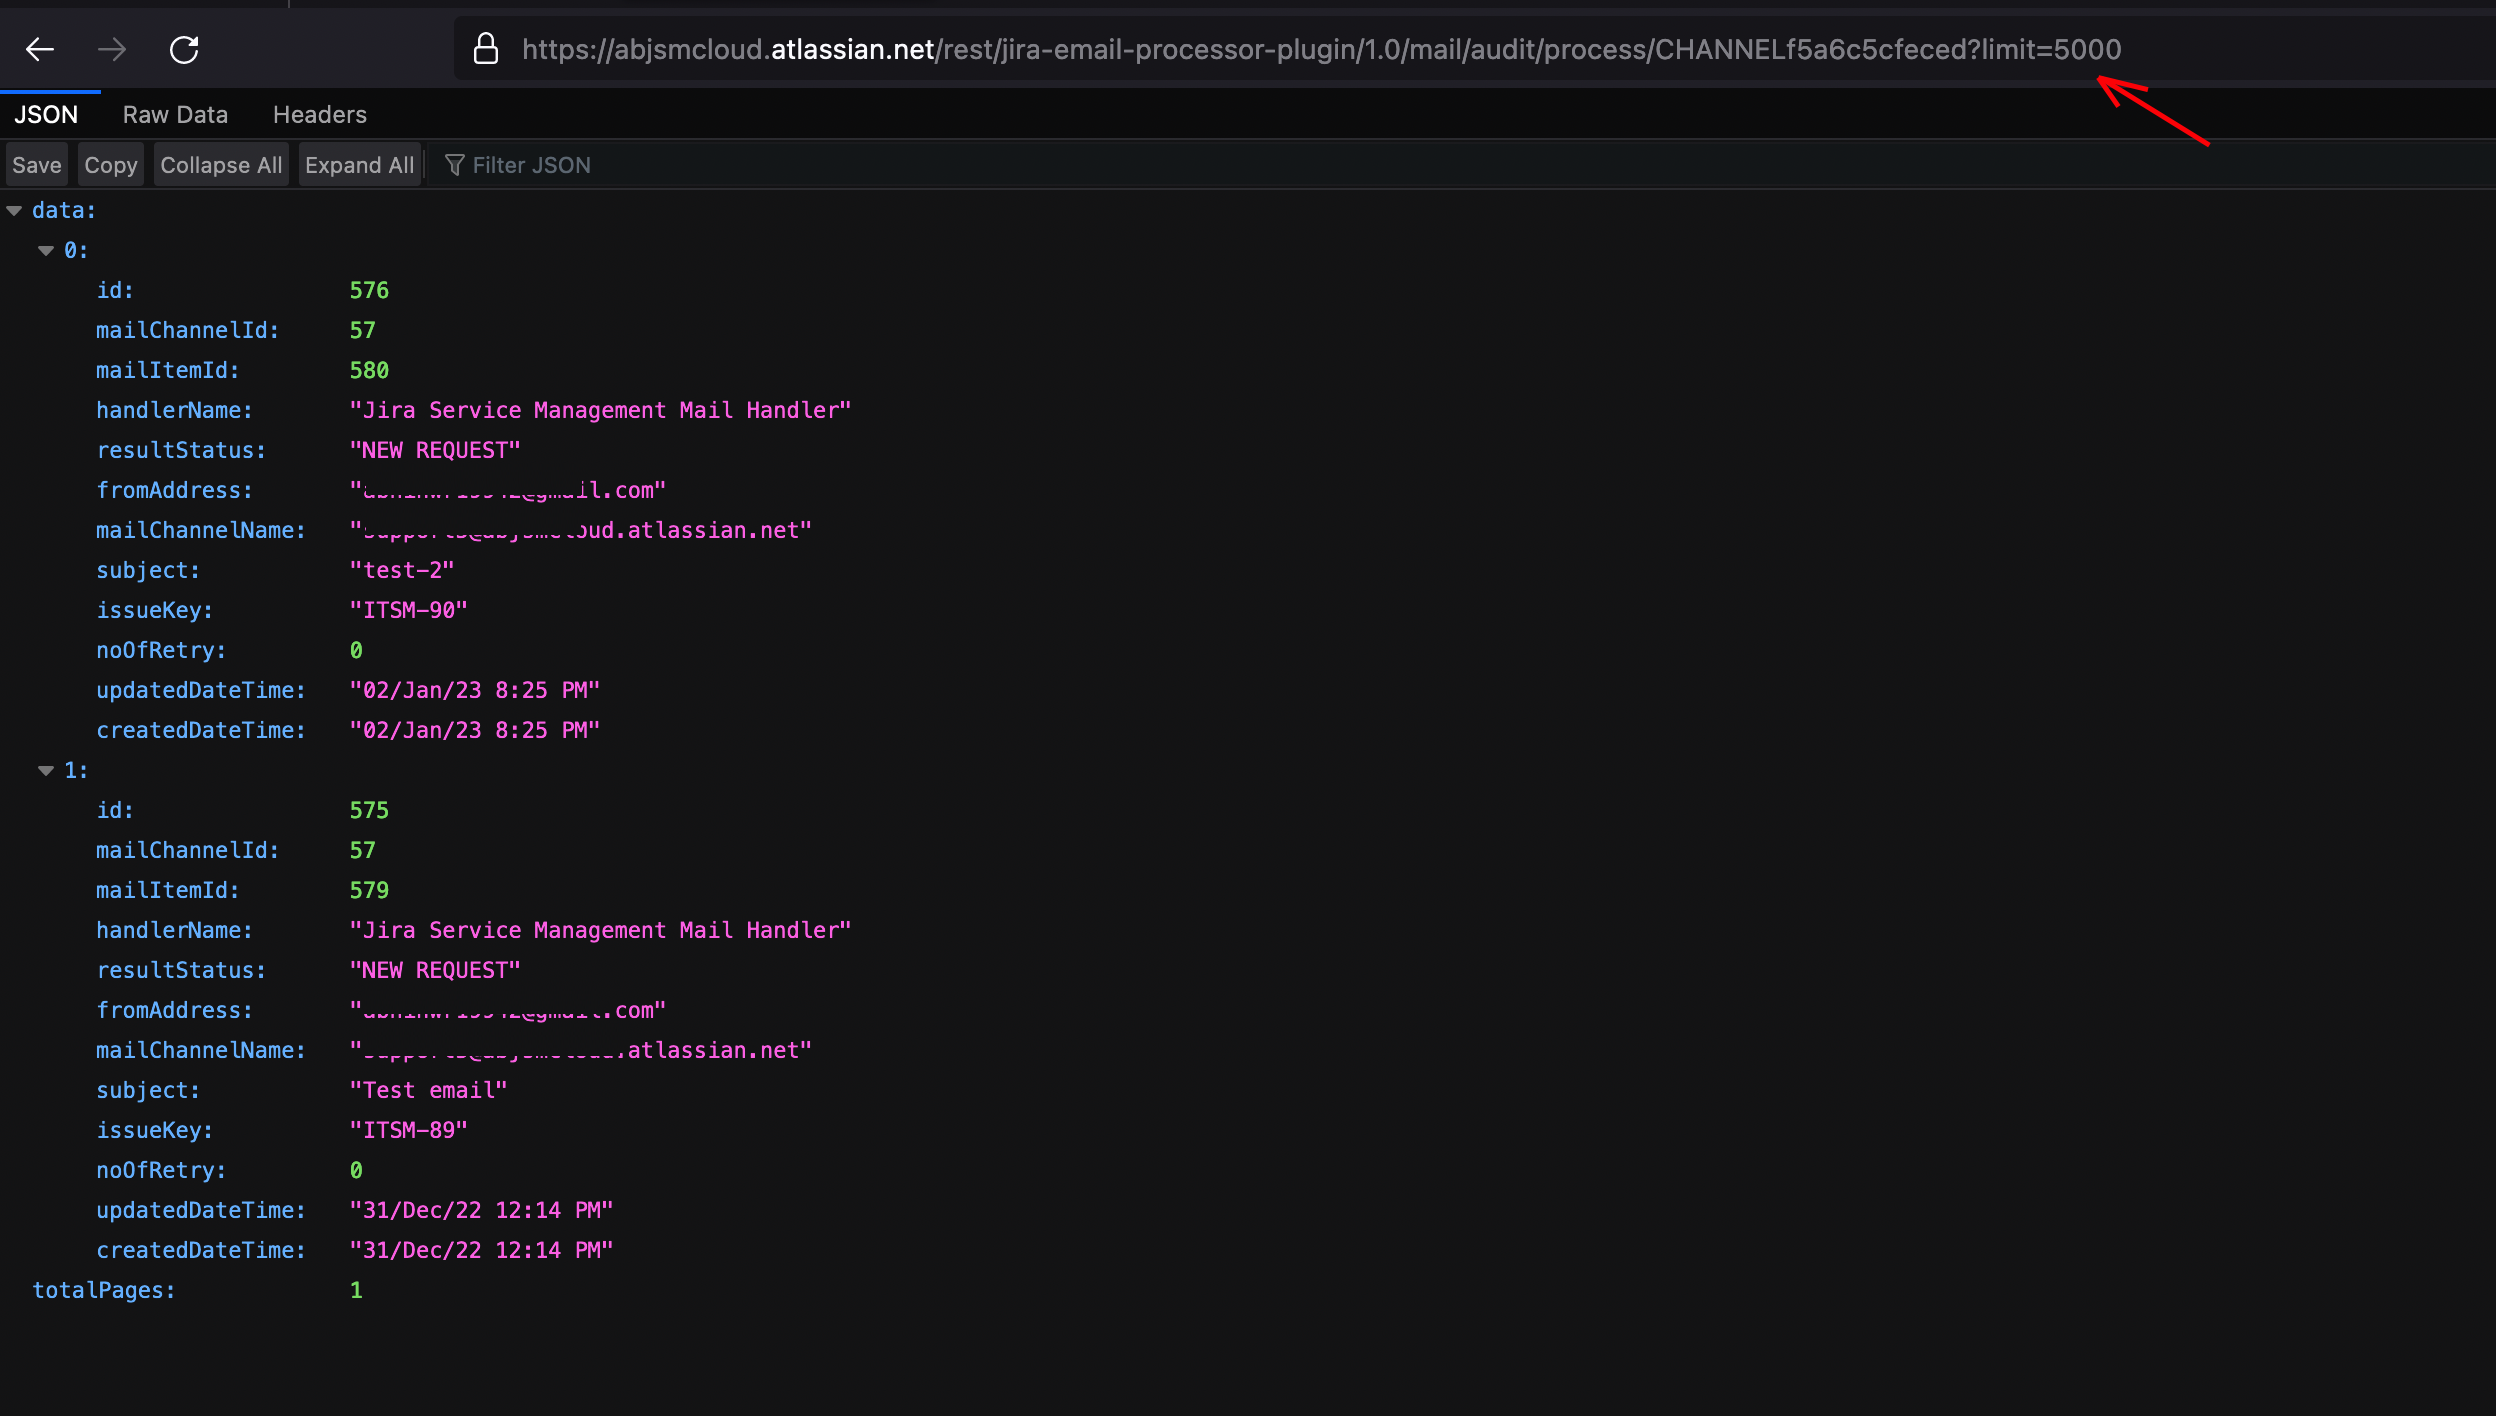Reload the page with refresh icon
Screen dimensions: 2496x1416
tap(184, 49)
